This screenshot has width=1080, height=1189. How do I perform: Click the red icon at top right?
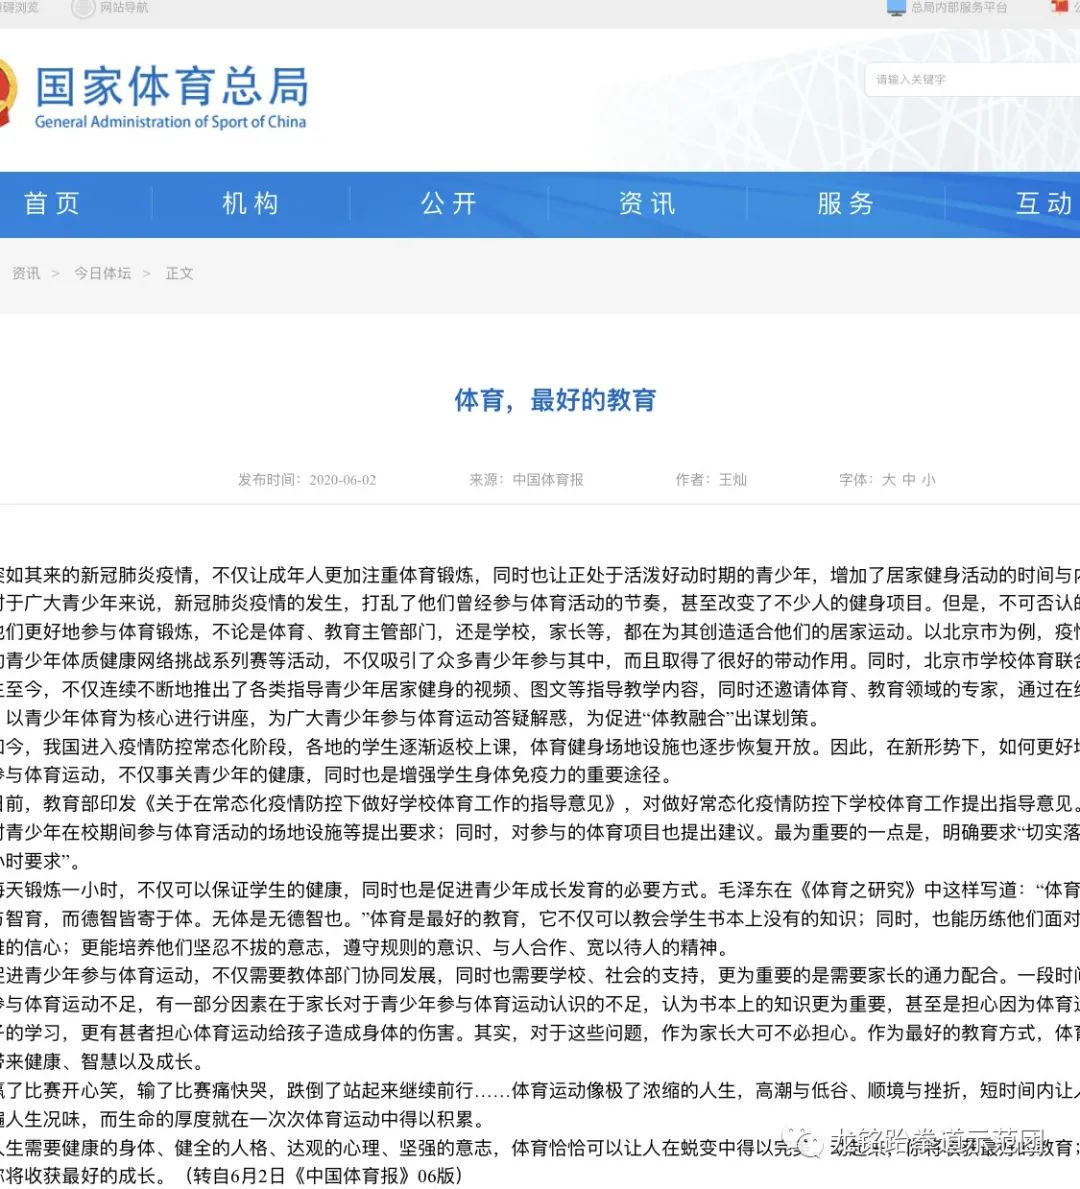[x=1059, y=8]
